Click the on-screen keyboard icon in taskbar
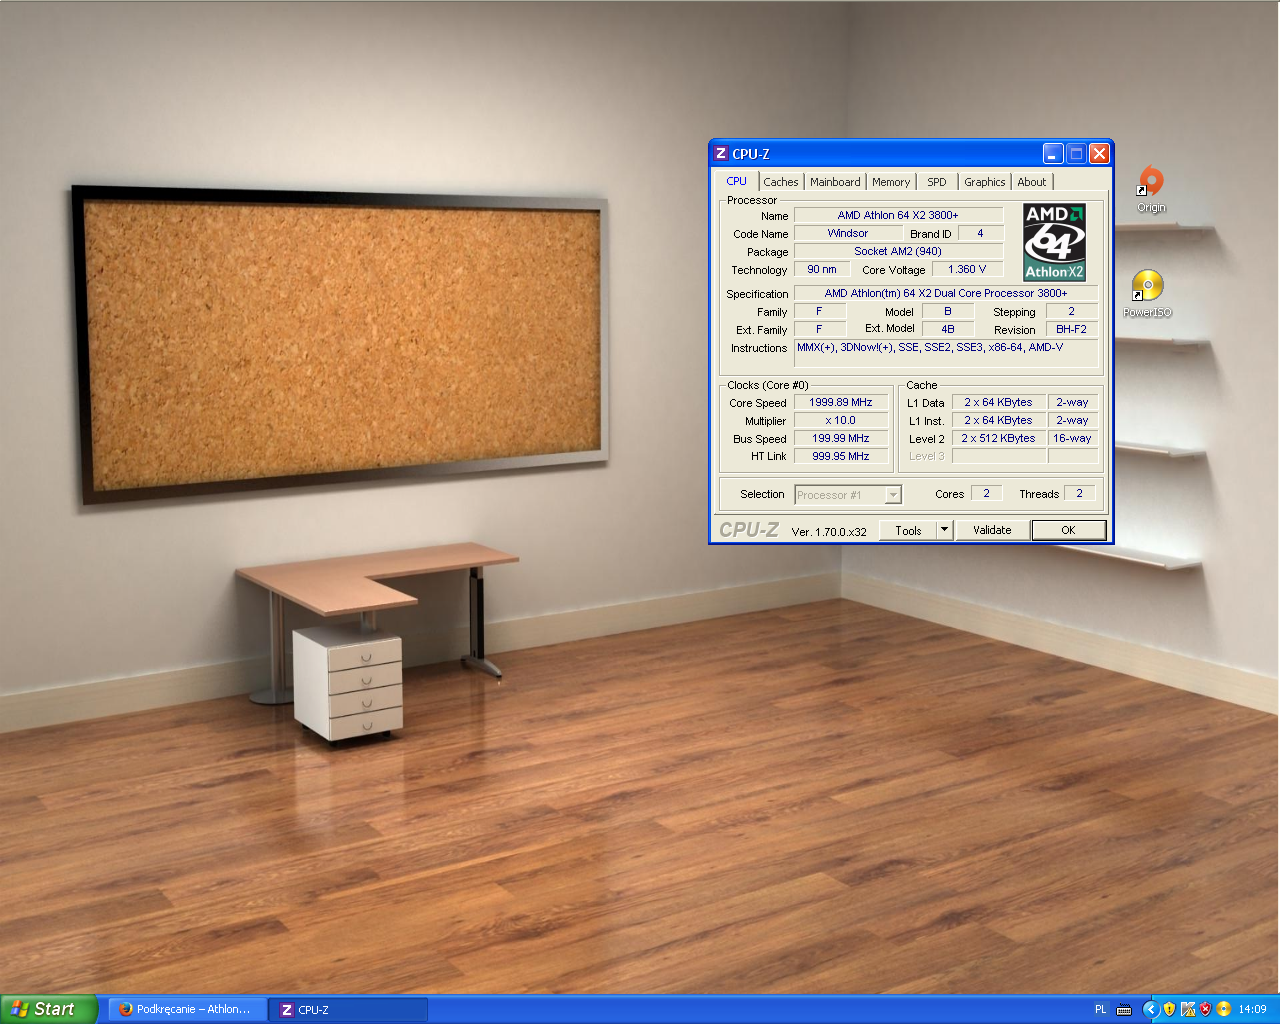 click(x=1124, y=1009)
